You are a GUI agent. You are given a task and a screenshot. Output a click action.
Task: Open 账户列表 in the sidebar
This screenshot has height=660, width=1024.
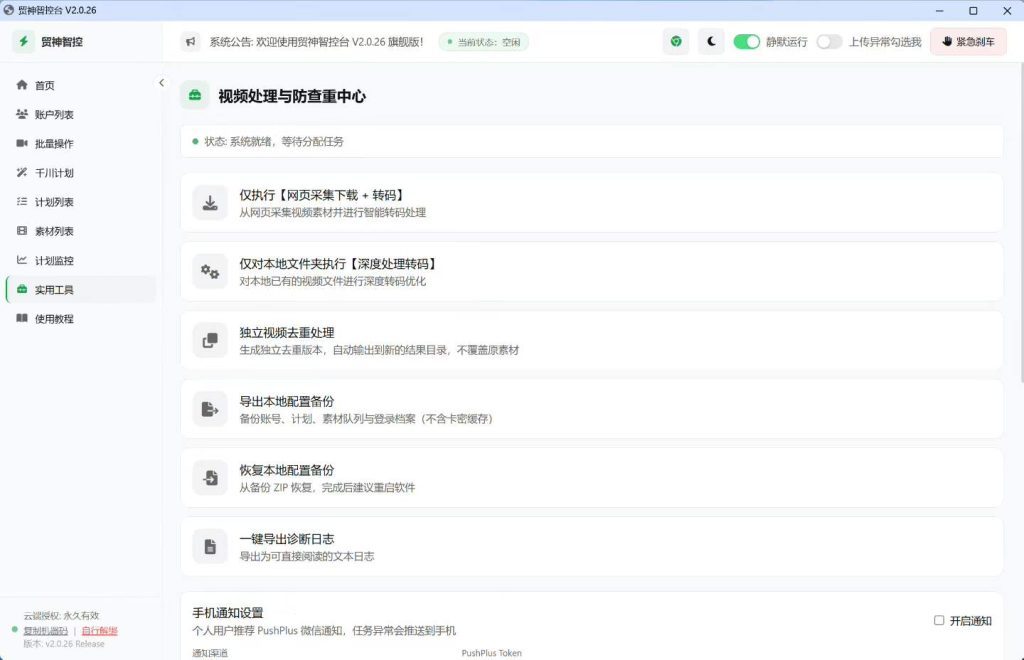click(x=81, y=114)
